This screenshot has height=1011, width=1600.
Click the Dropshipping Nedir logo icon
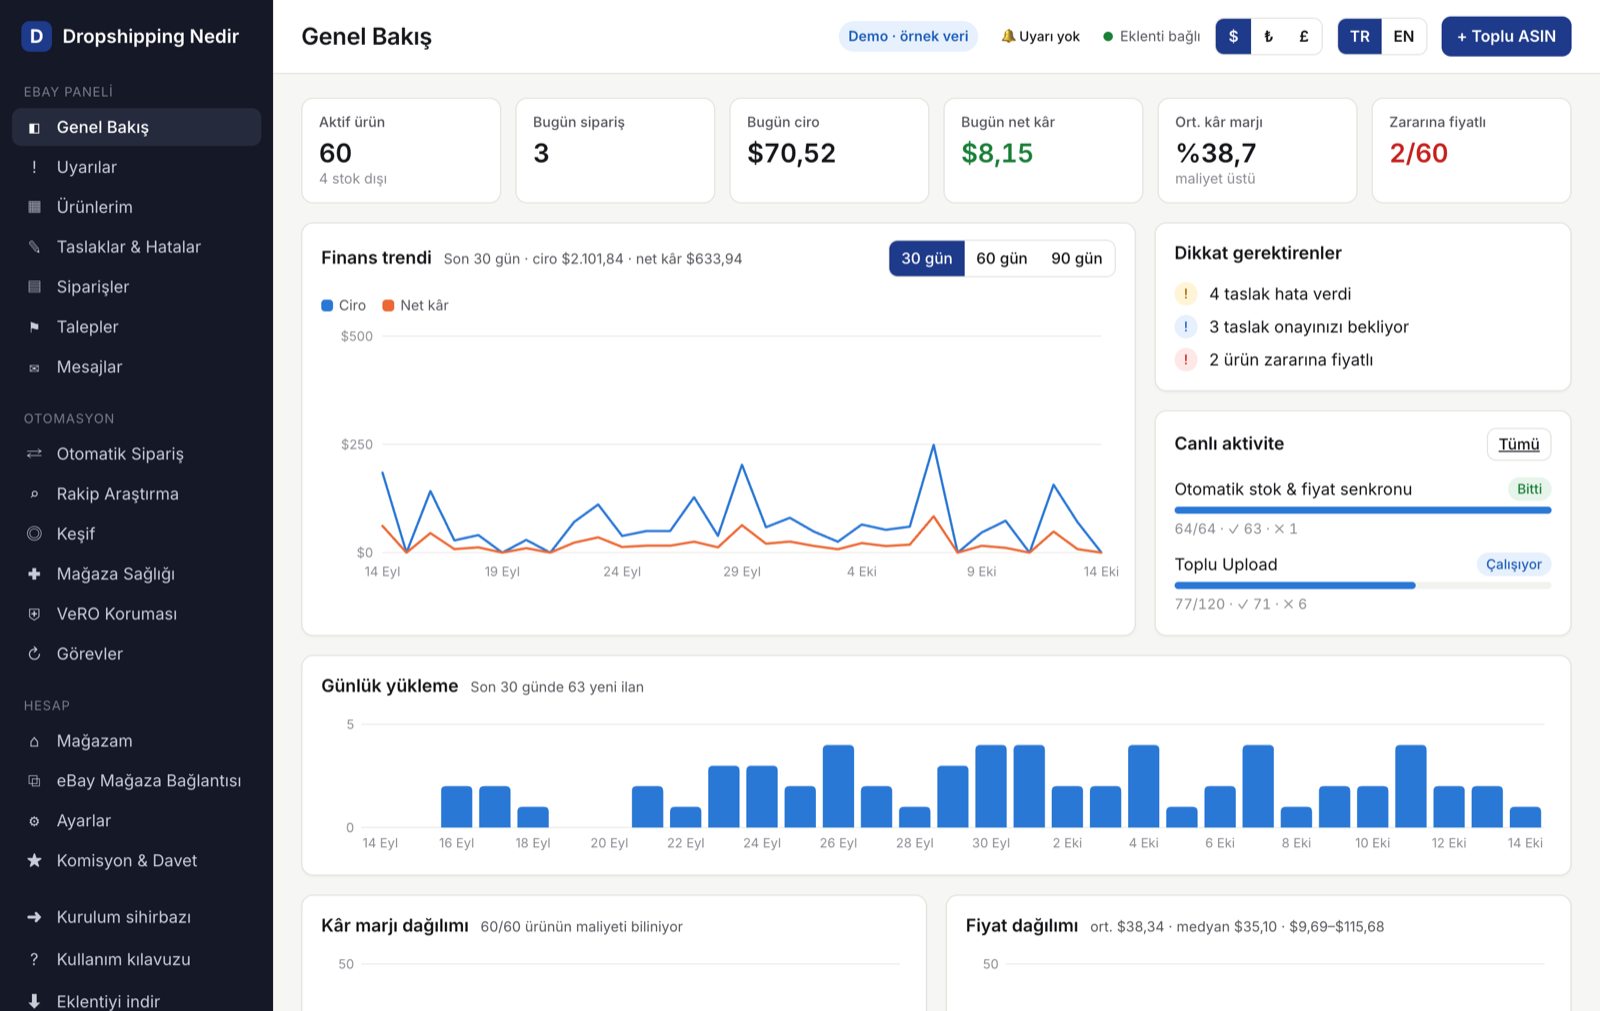37,36
